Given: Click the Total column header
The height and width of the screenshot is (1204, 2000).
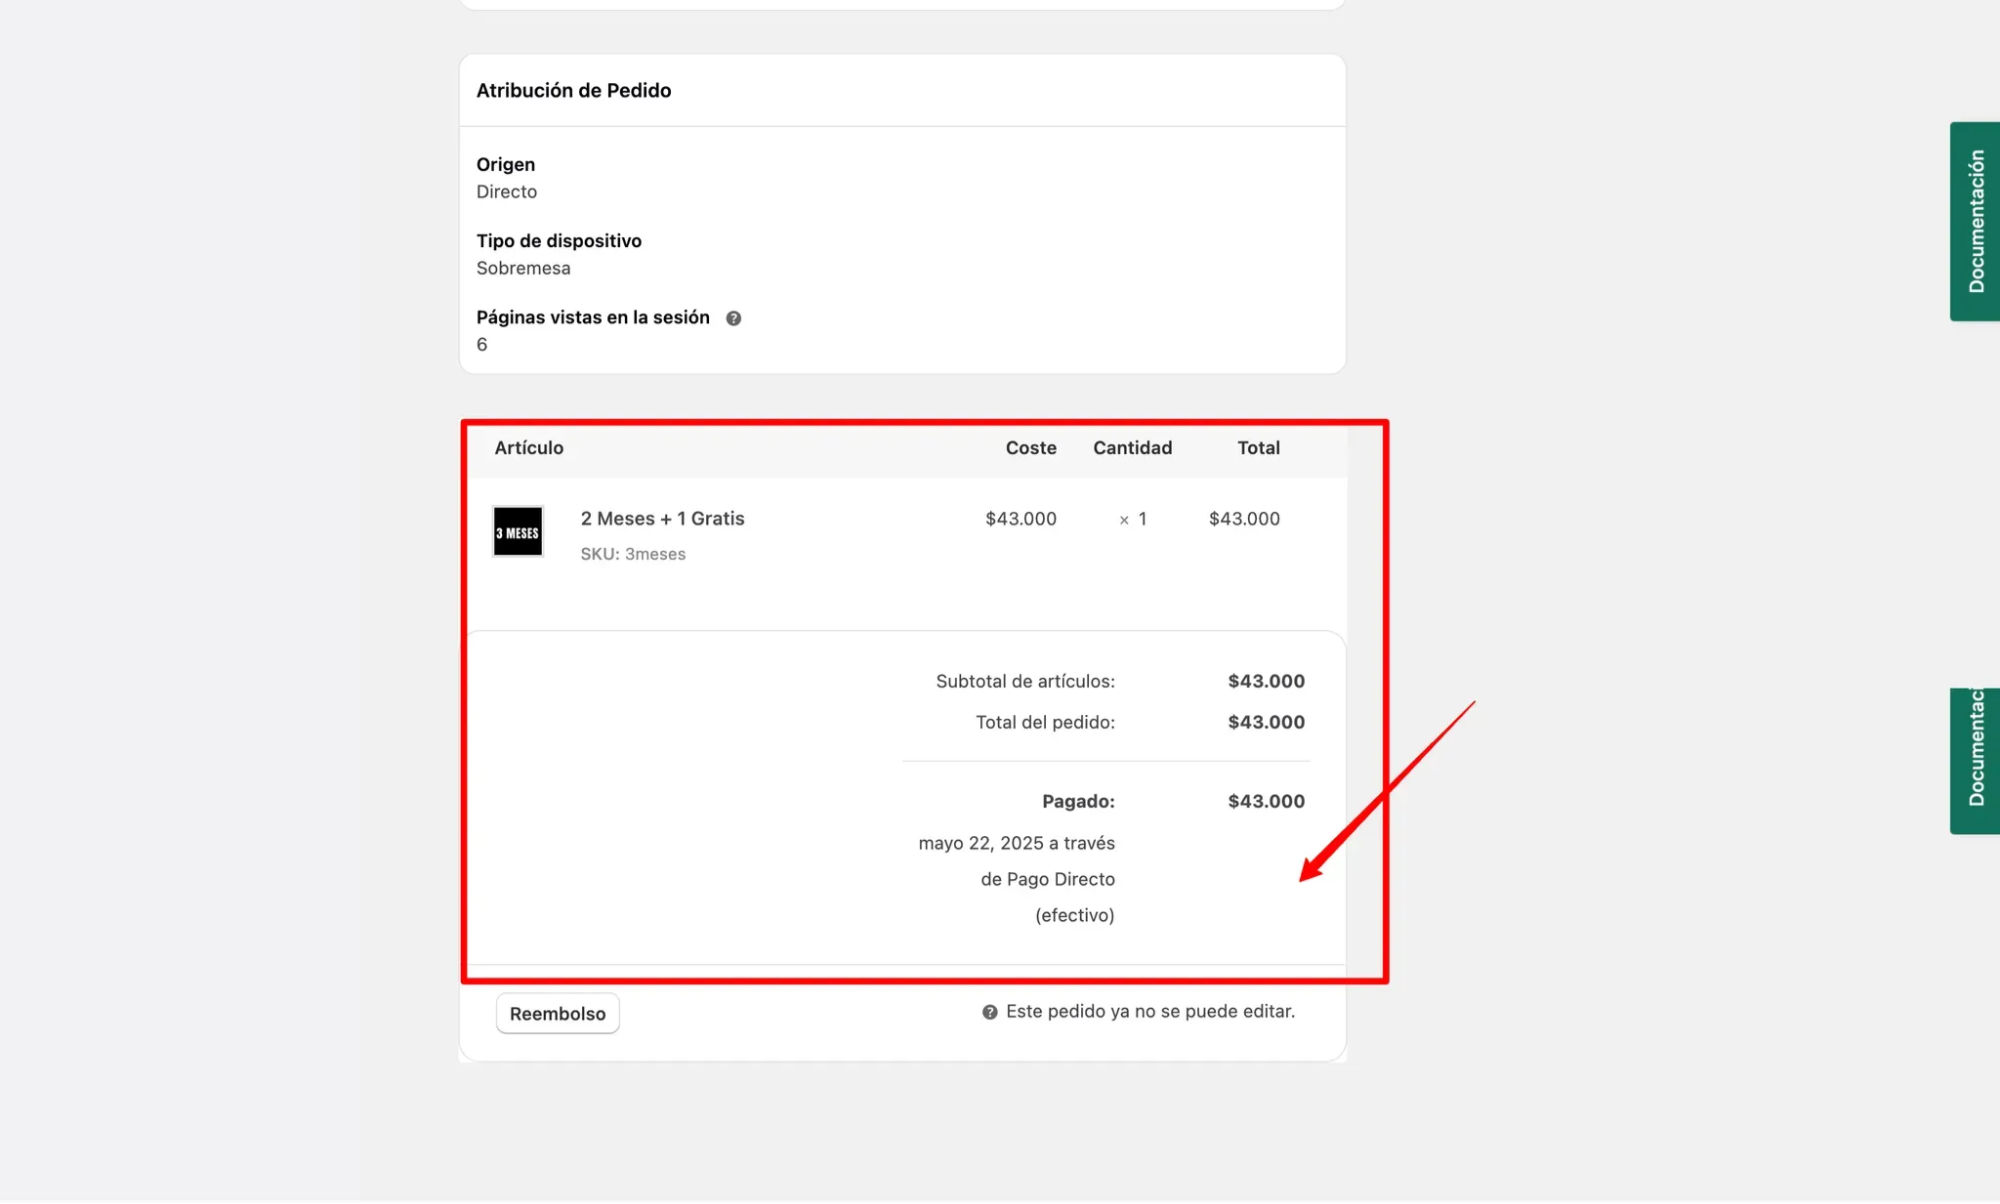Looking at the screenshot, I should [x=1257, y=448].
